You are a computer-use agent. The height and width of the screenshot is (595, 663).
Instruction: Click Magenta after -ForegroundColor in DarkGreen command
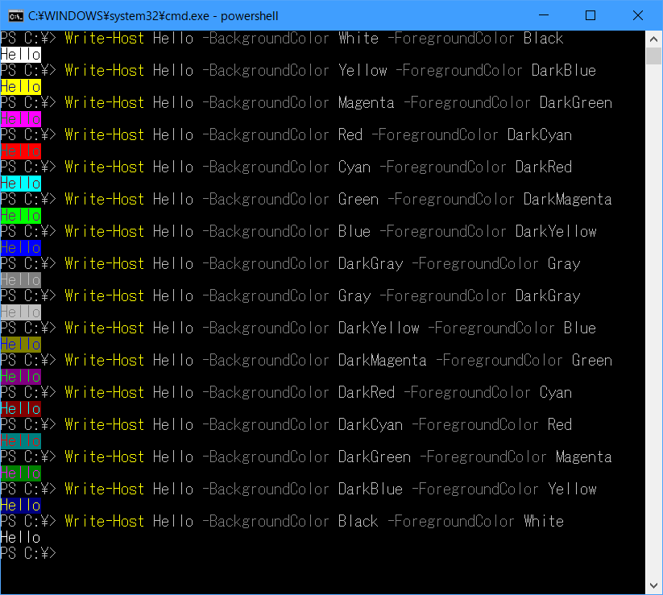tap(584, 457)
